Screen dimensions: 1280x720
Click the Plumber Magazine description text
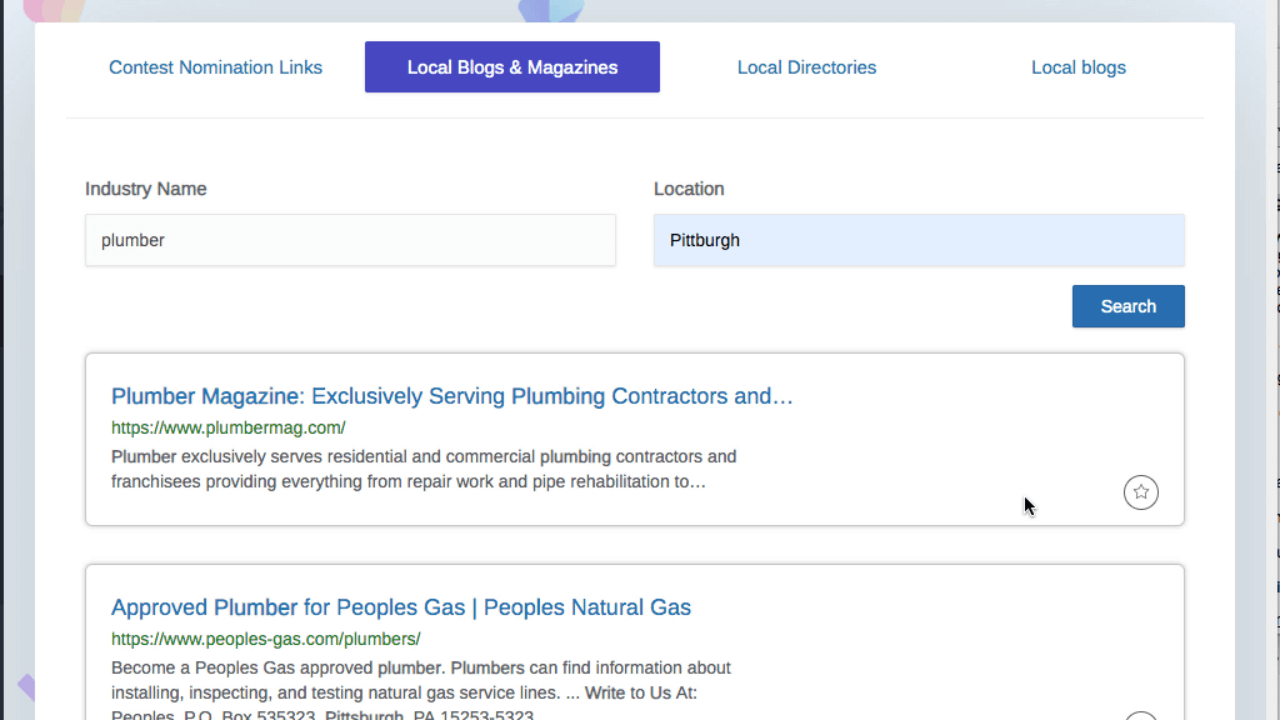point(424,469)
